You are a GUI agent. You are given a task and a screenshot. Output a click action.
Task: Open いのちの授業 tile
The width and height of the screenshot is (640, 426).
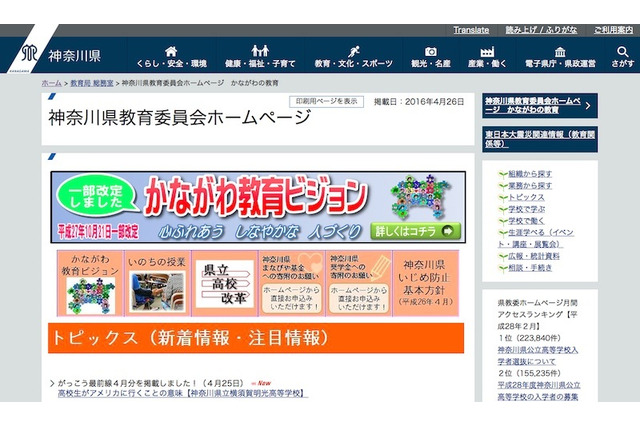pyautogui.click(x=157, y=284)
